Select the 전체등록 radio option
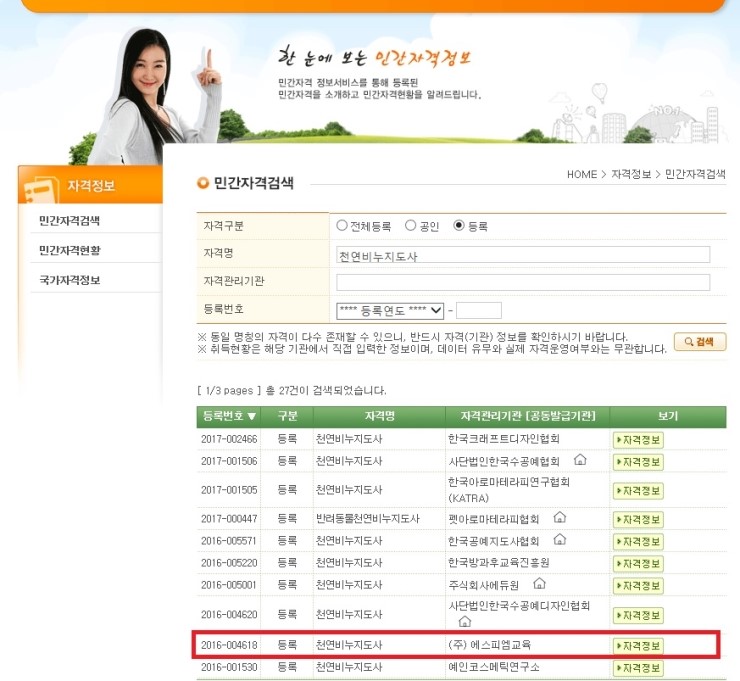This screenshot has height=681, width=740. pyautogui.click(x=342, y=226)
